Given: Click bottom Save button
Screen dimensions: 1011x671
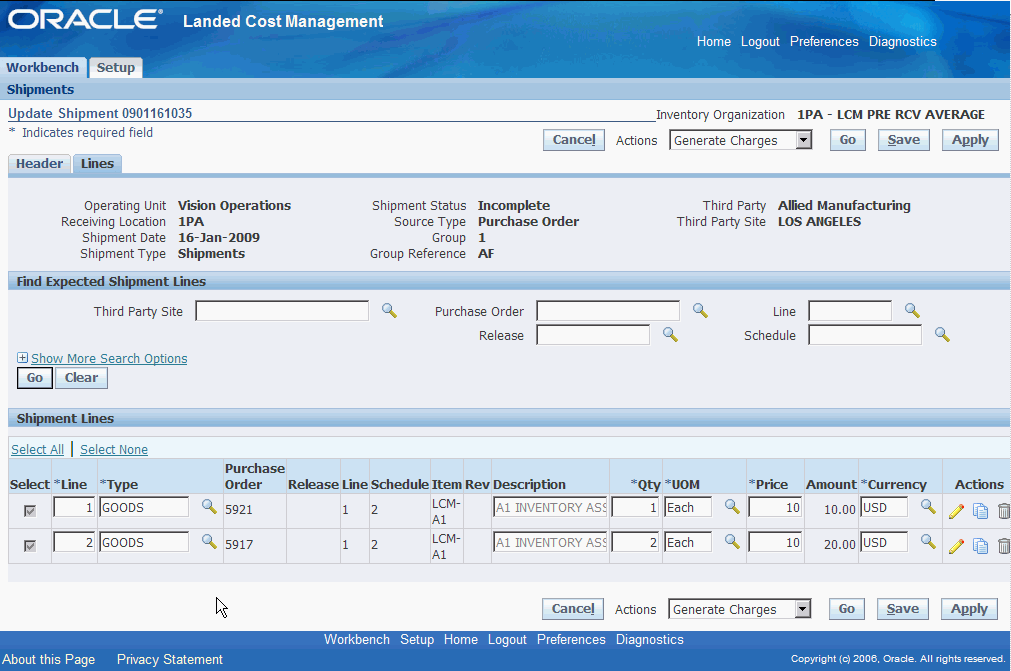Looking at the screenshot, I should [902, 609].
